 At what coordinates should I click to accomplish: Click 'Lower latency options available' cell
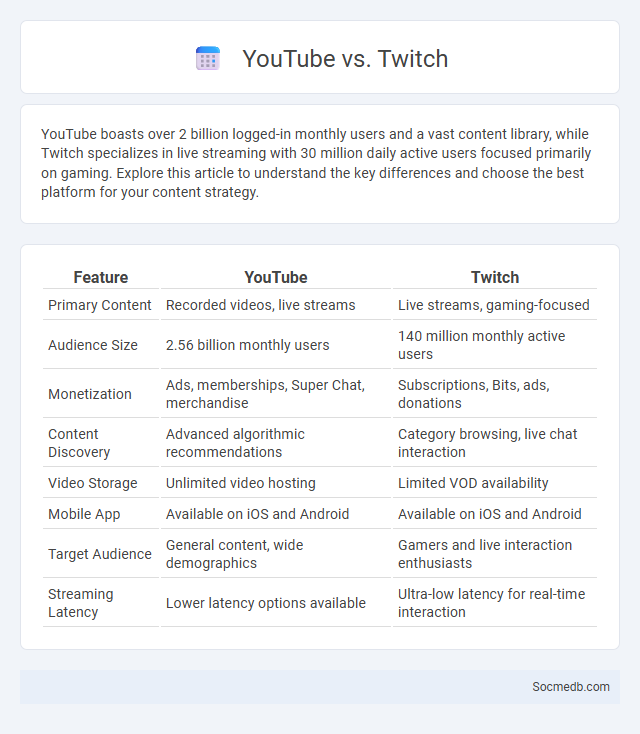tap(266, 603)
